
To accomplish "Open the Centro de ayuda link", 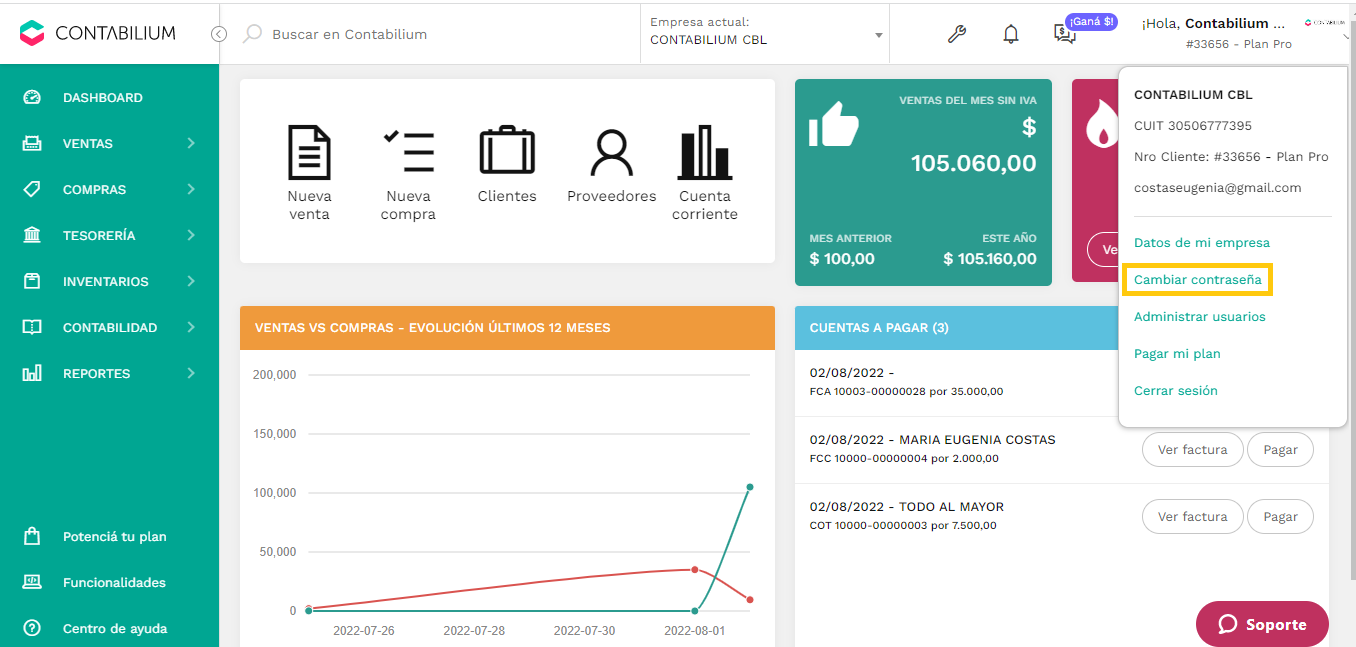I will 115,628.
